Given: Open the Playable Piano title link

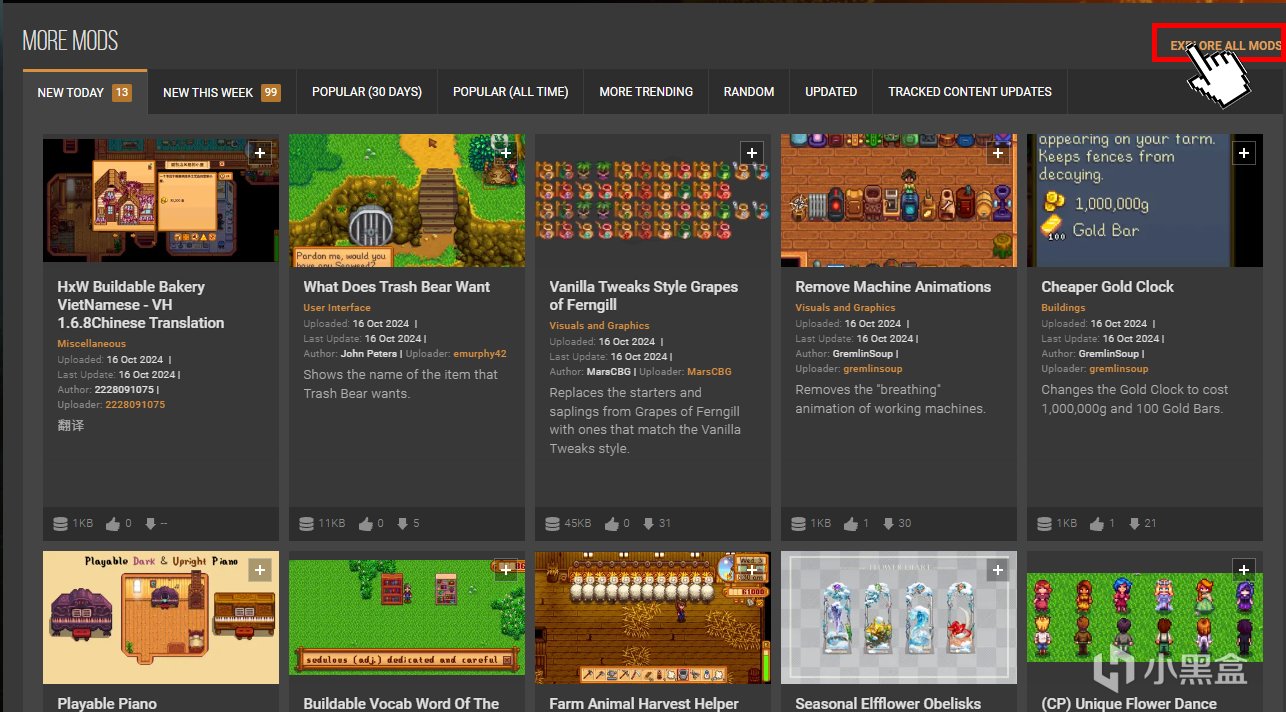Looking at the screenshot, I should click(x=107, y=704).
